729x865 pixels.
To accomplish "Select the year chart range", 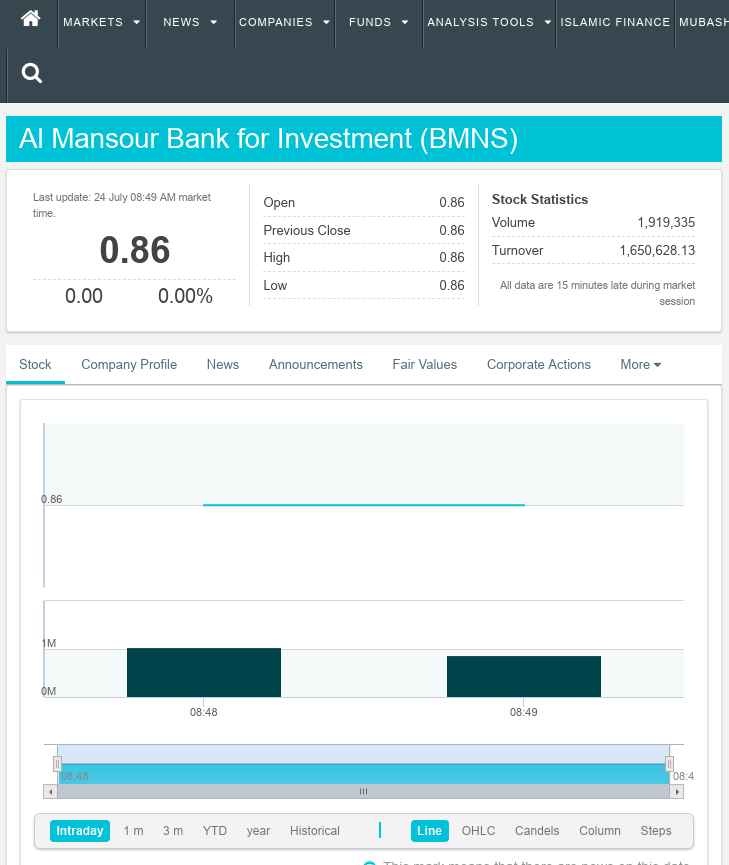I will tap(258, 831).
